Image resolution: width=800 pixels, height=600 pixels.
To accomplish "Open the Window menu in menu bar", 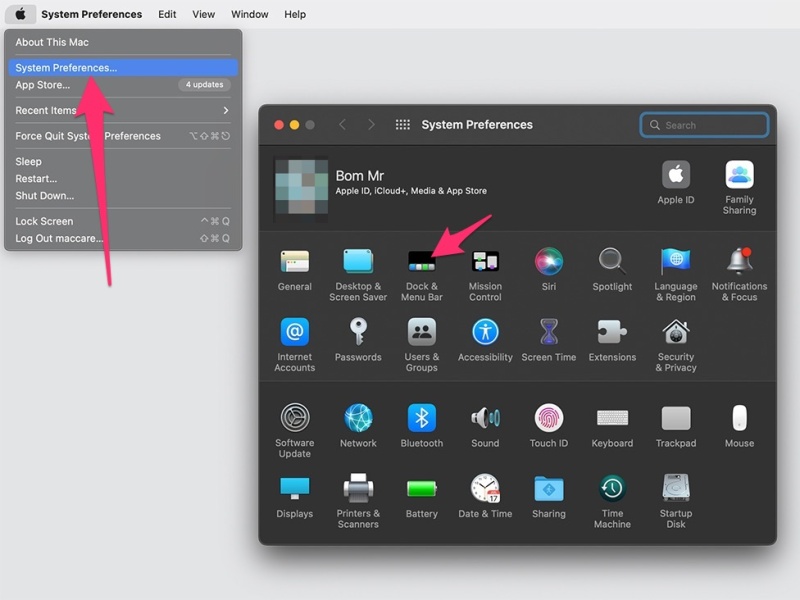I will (249, 14).
